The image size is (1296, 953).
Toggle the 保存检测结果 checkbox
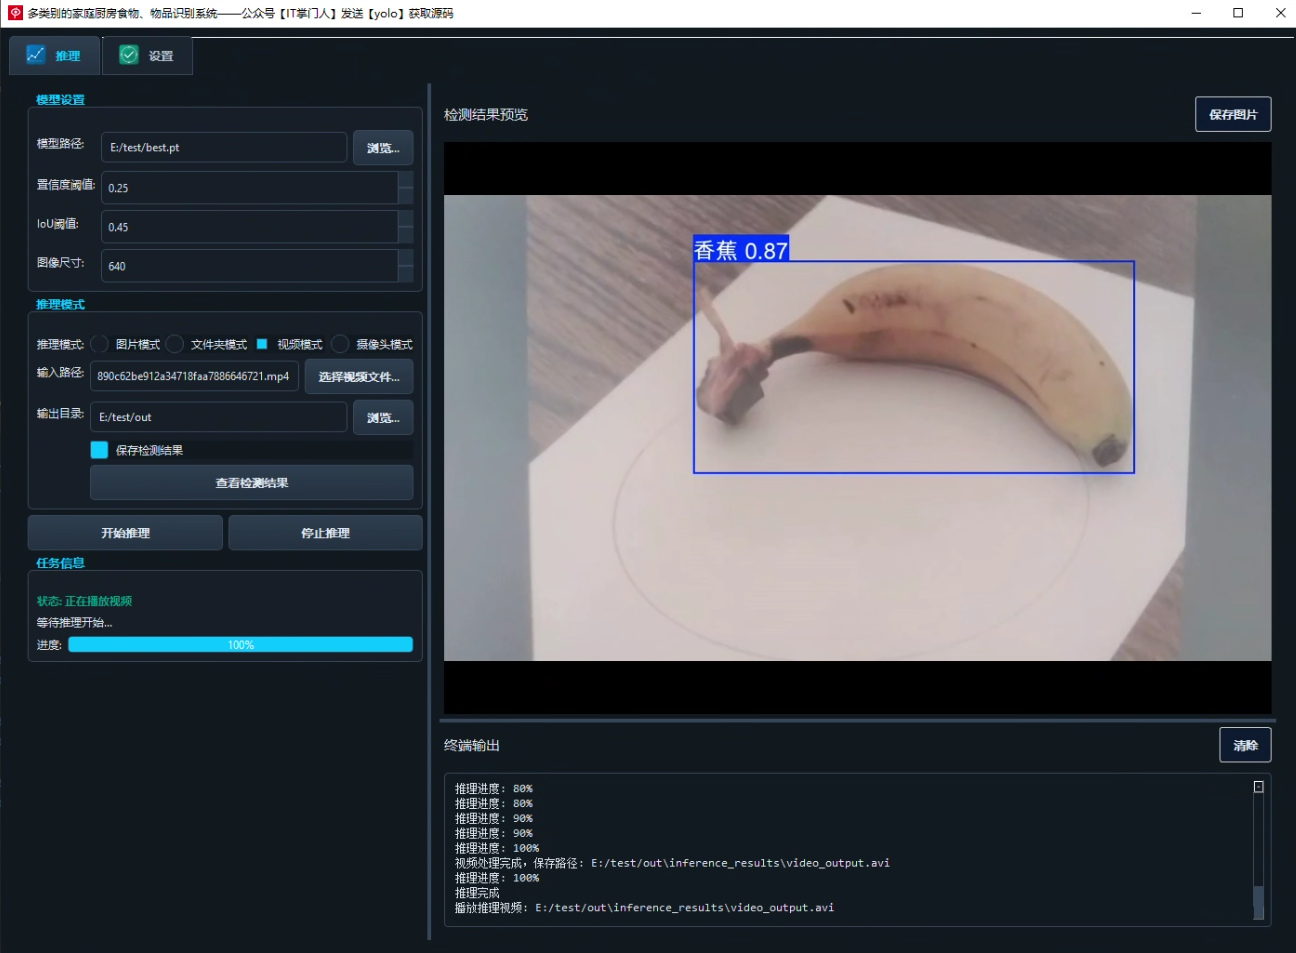click(x=99, y=450)
